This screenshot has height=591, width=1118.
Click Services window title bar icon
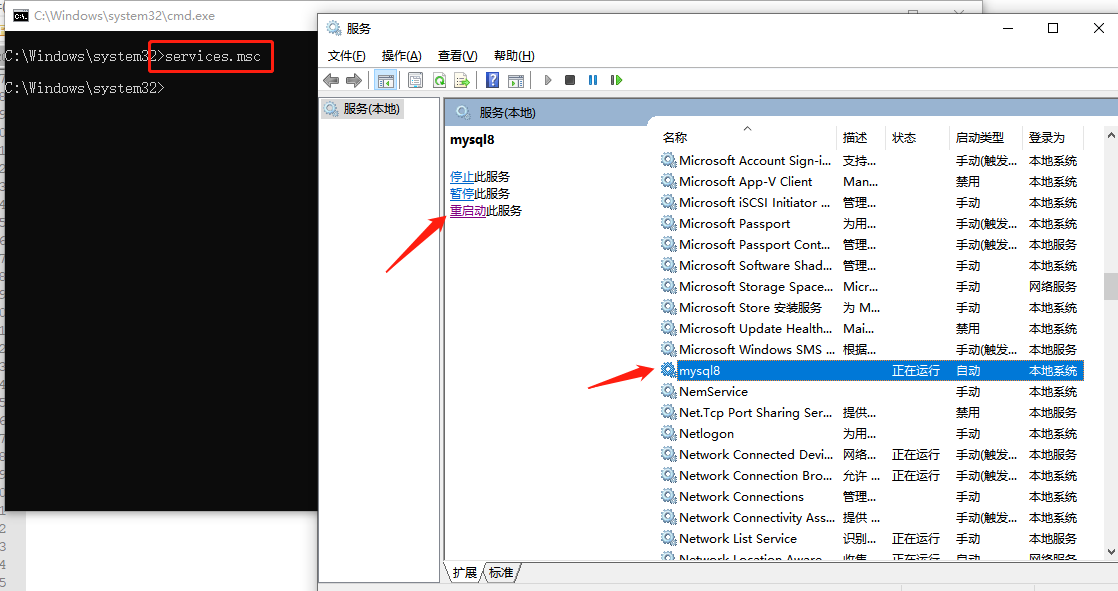tap(333, 29)
